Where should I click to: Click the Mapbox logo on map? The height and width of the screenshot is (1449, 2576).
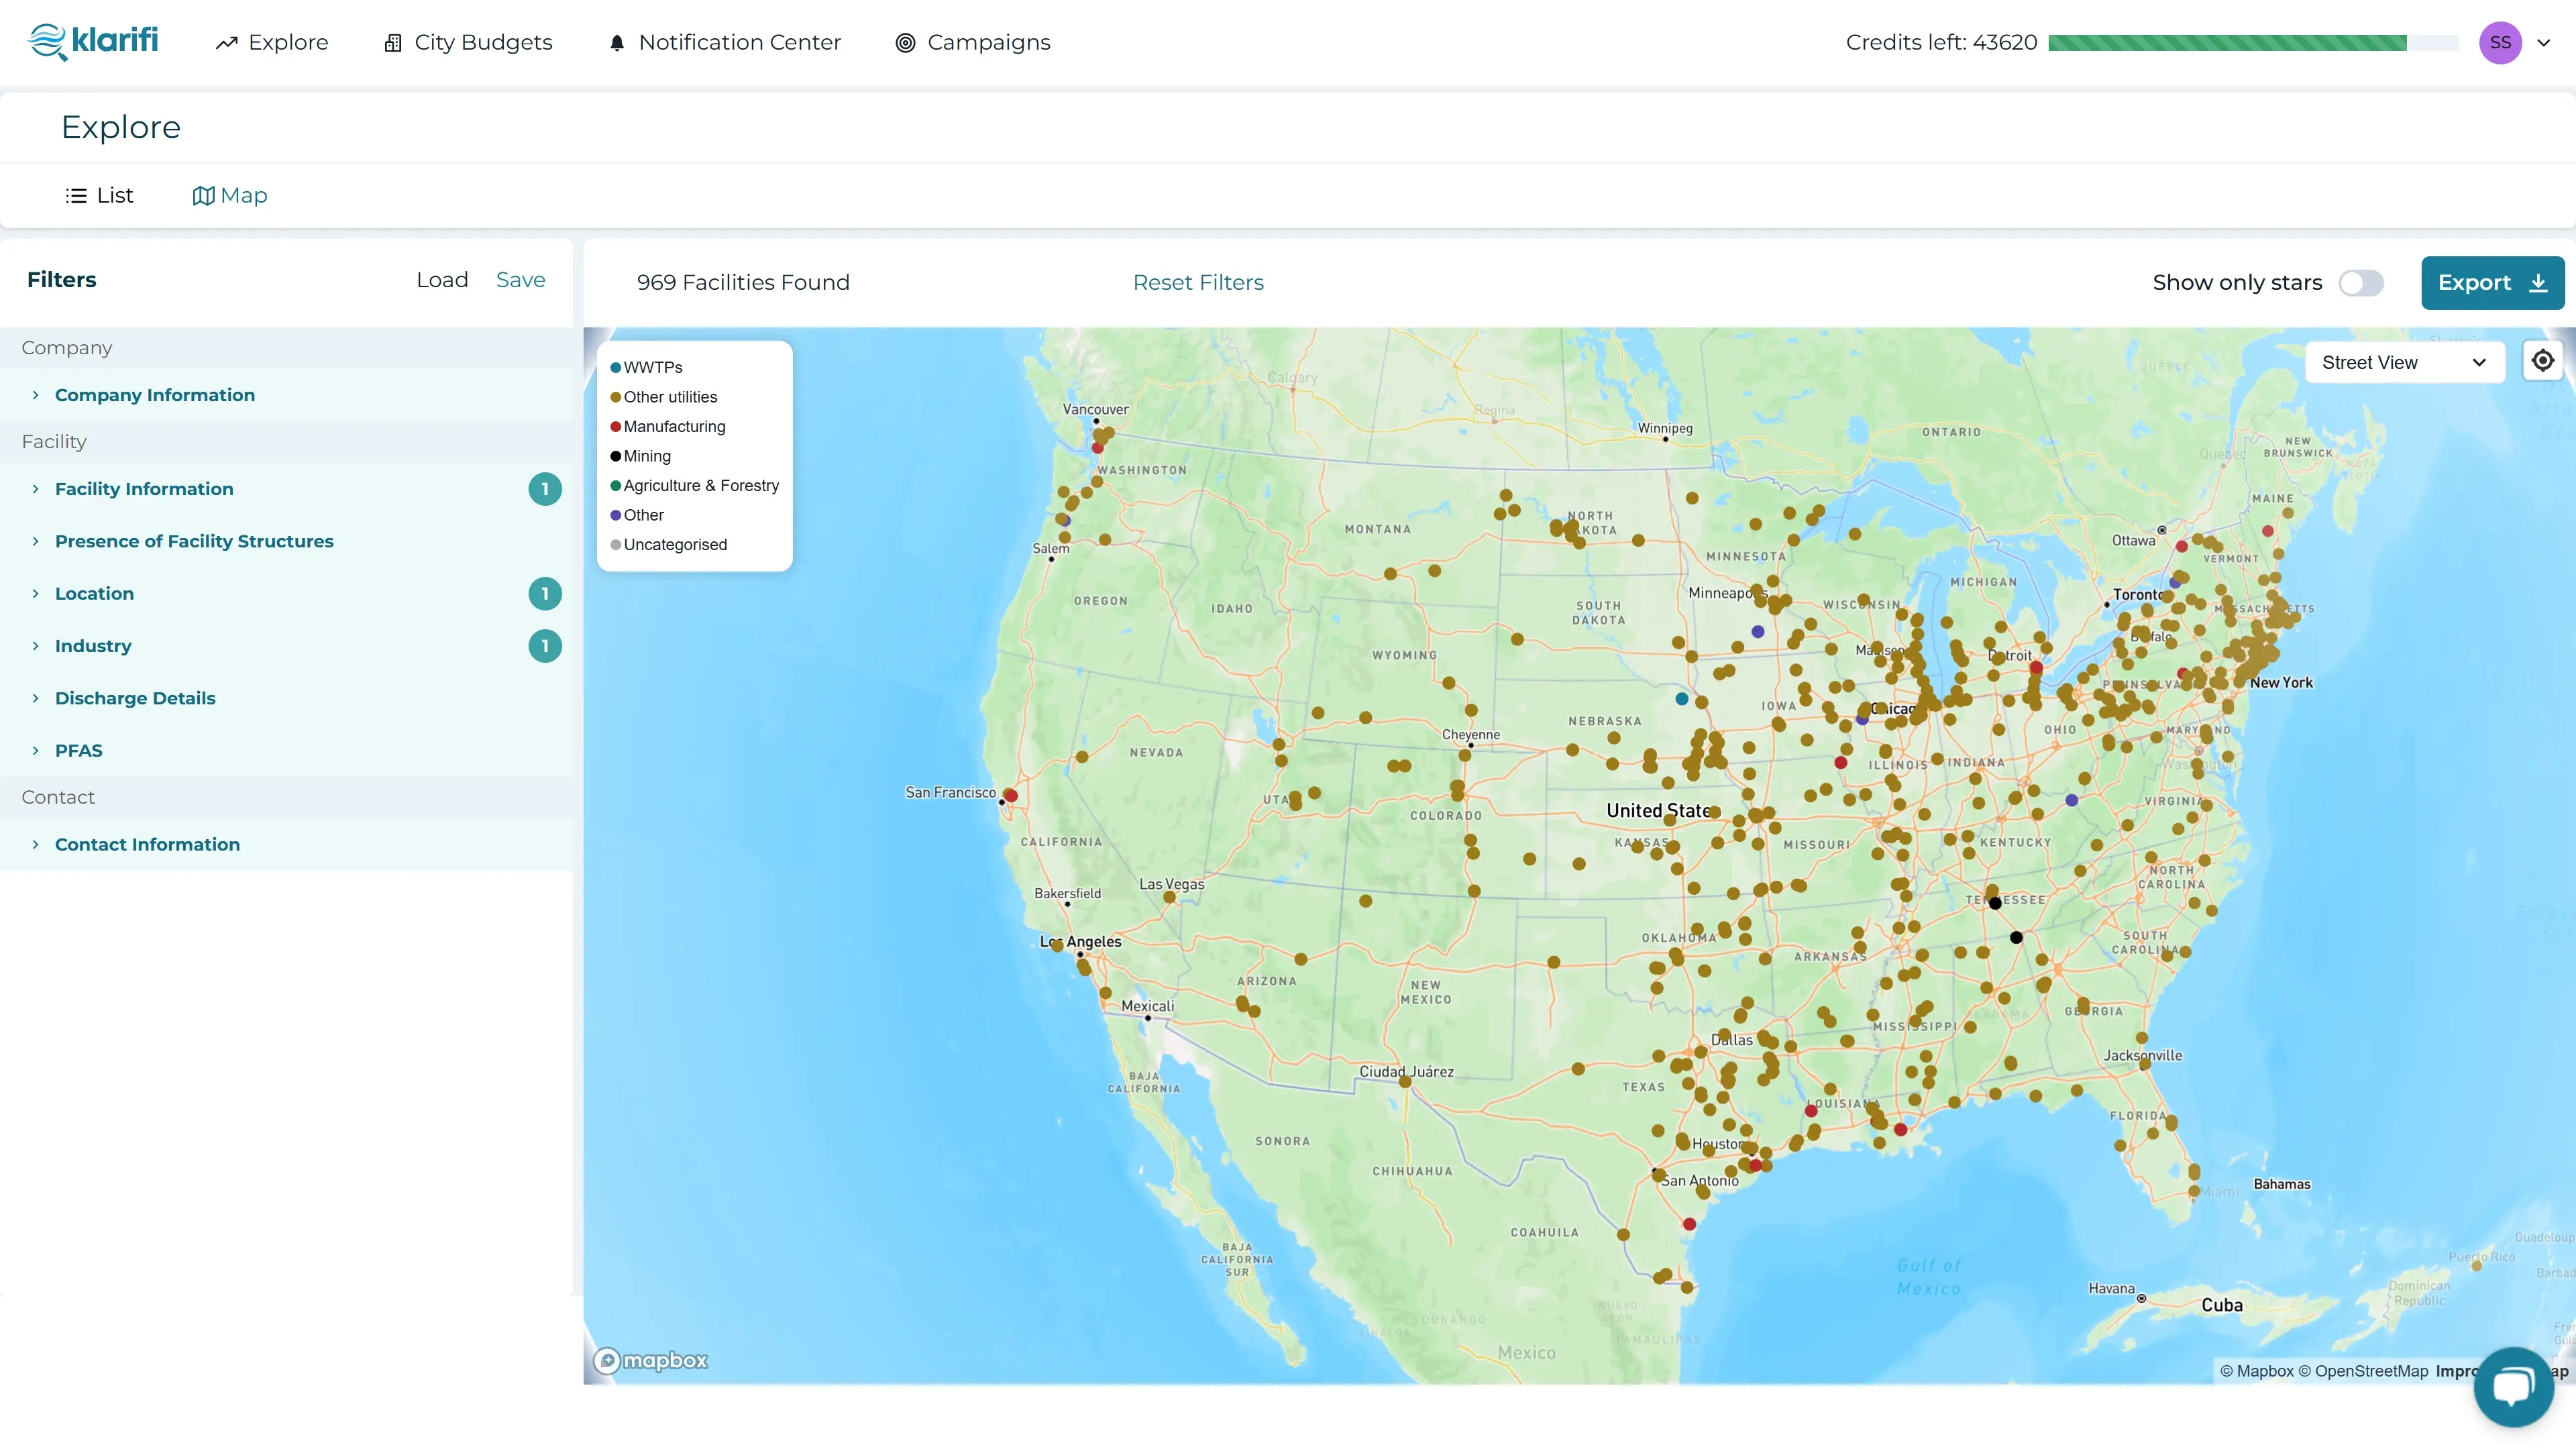pyautogui.click(x=651, y=1360)
